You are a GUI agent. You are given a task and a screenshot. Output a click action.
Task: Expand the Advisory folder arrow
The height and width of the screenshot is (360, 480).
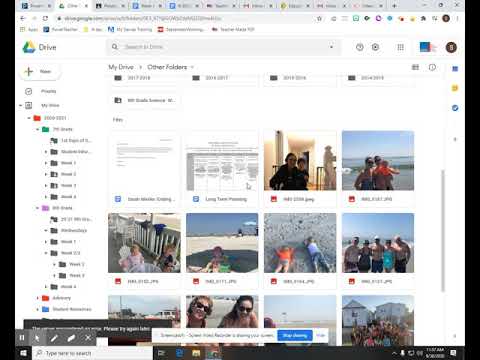37,298
